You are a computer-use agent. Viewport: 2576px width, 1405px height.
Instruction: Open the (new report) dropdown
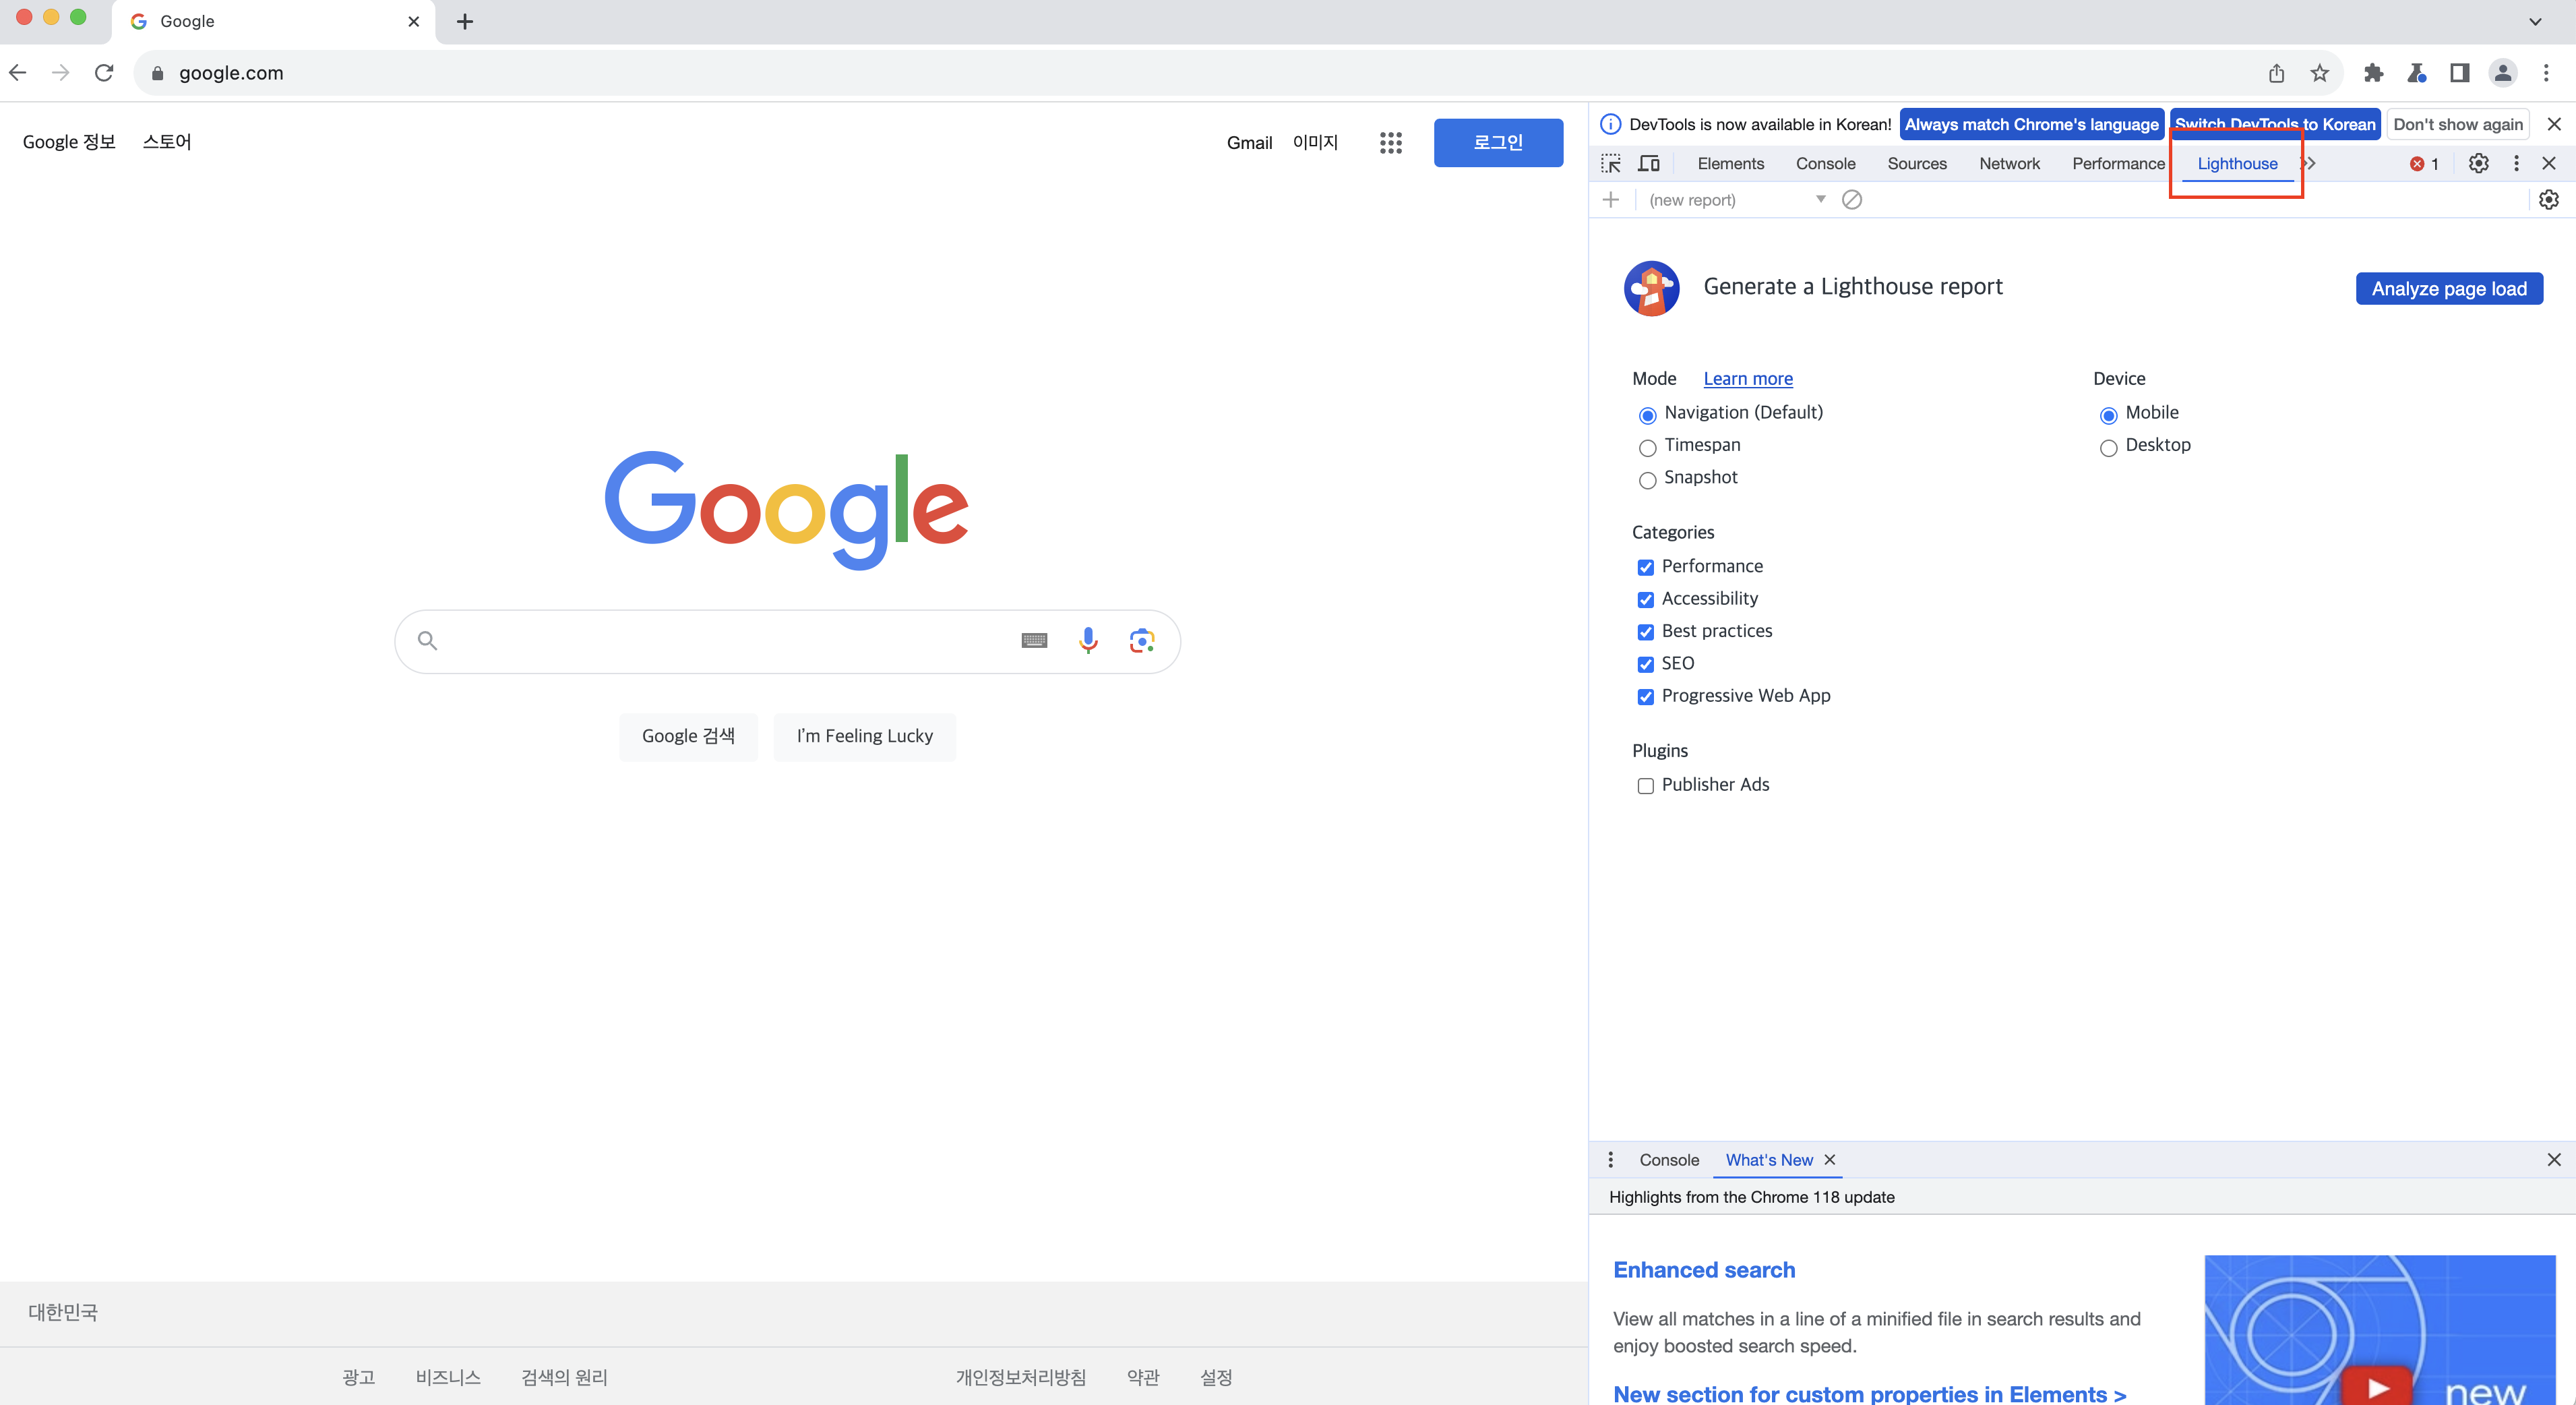point(1737,200)
